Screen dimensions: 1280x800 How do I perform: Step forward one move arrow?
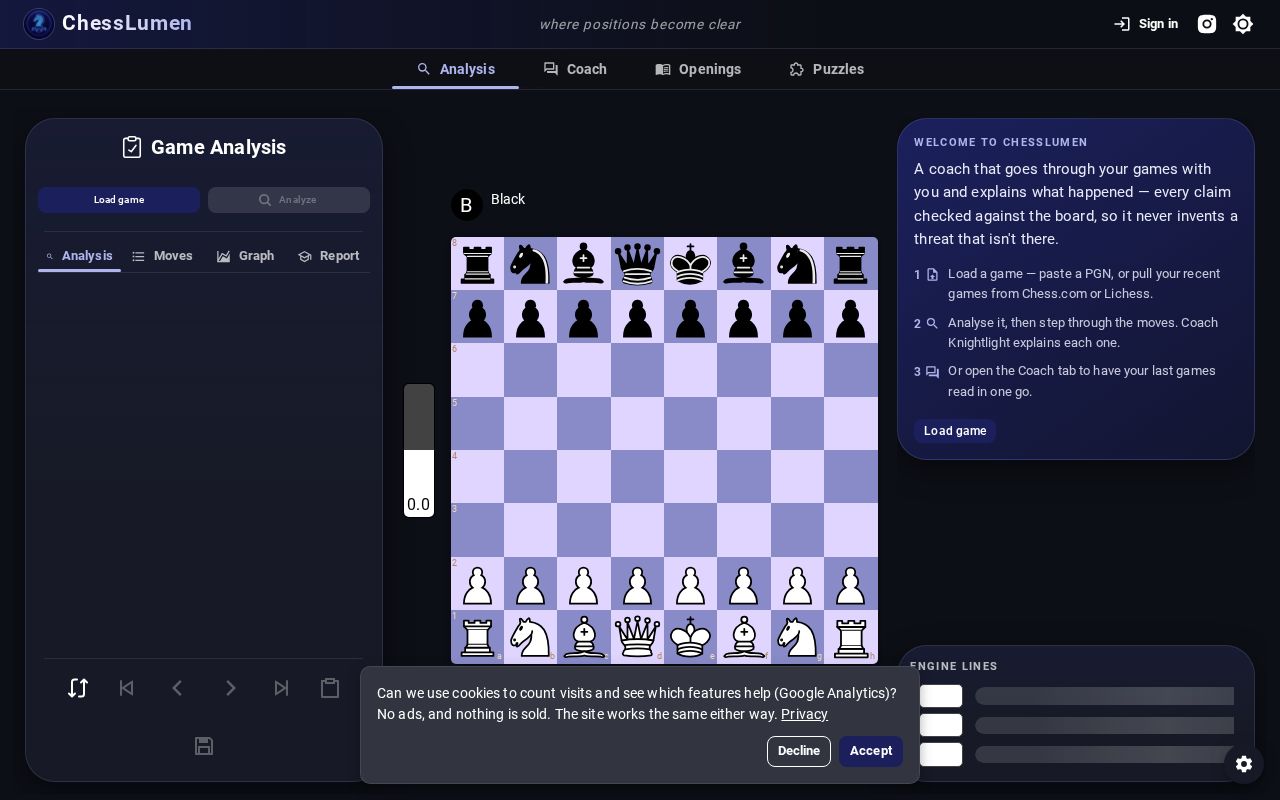(x=230, y=688)
